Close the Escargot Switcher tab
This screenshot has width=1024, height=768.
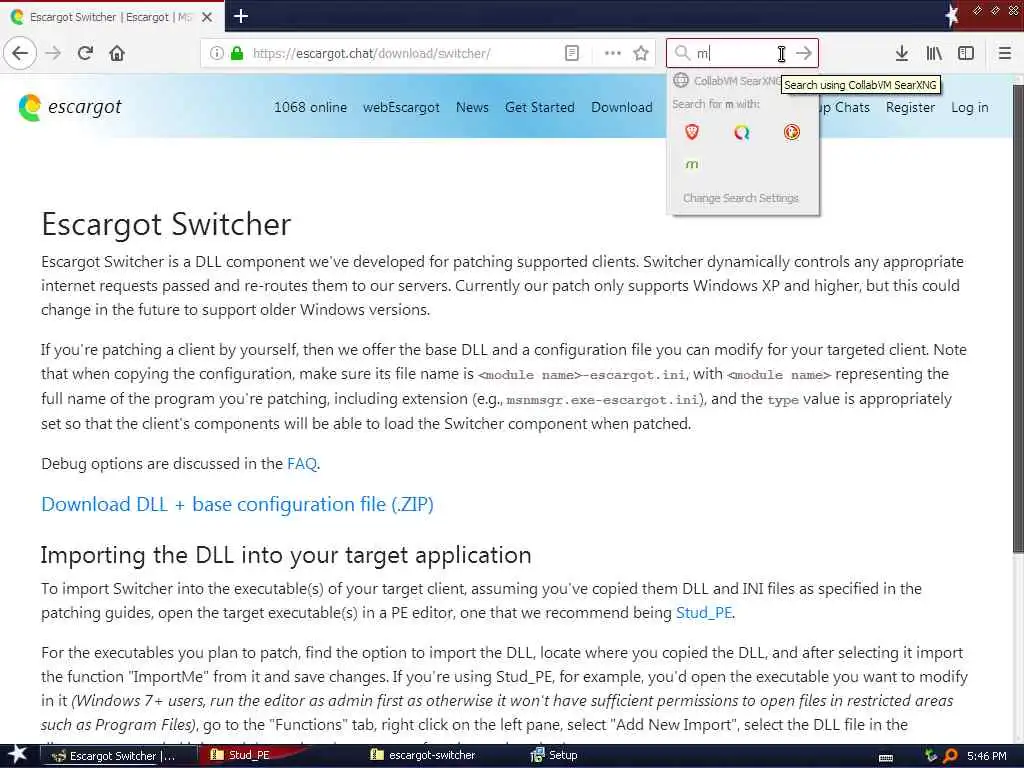(207, 17)
